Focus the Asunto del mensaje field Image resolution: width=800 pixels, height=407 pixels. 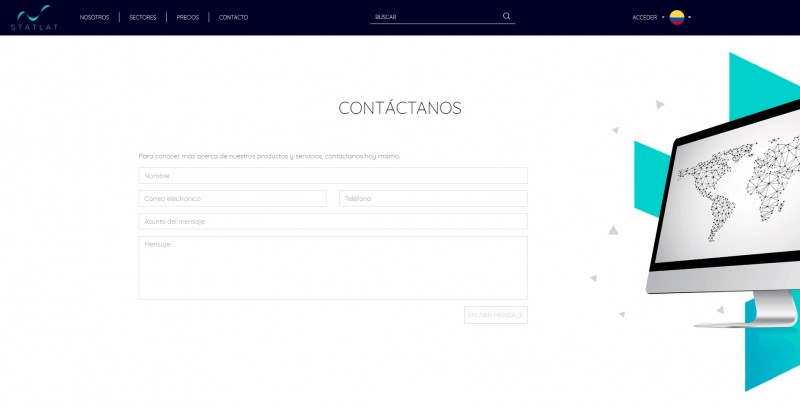click(333, 221)
